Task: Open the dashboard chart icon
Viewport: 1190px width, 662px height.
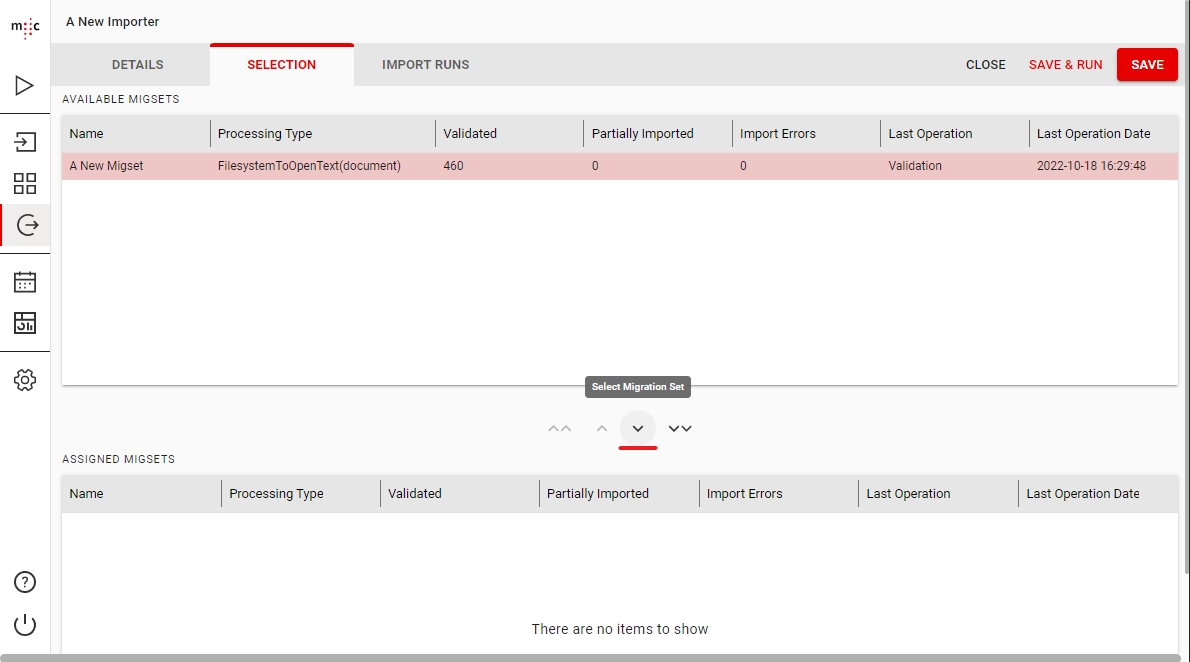Action: click(x=25, y=322)
